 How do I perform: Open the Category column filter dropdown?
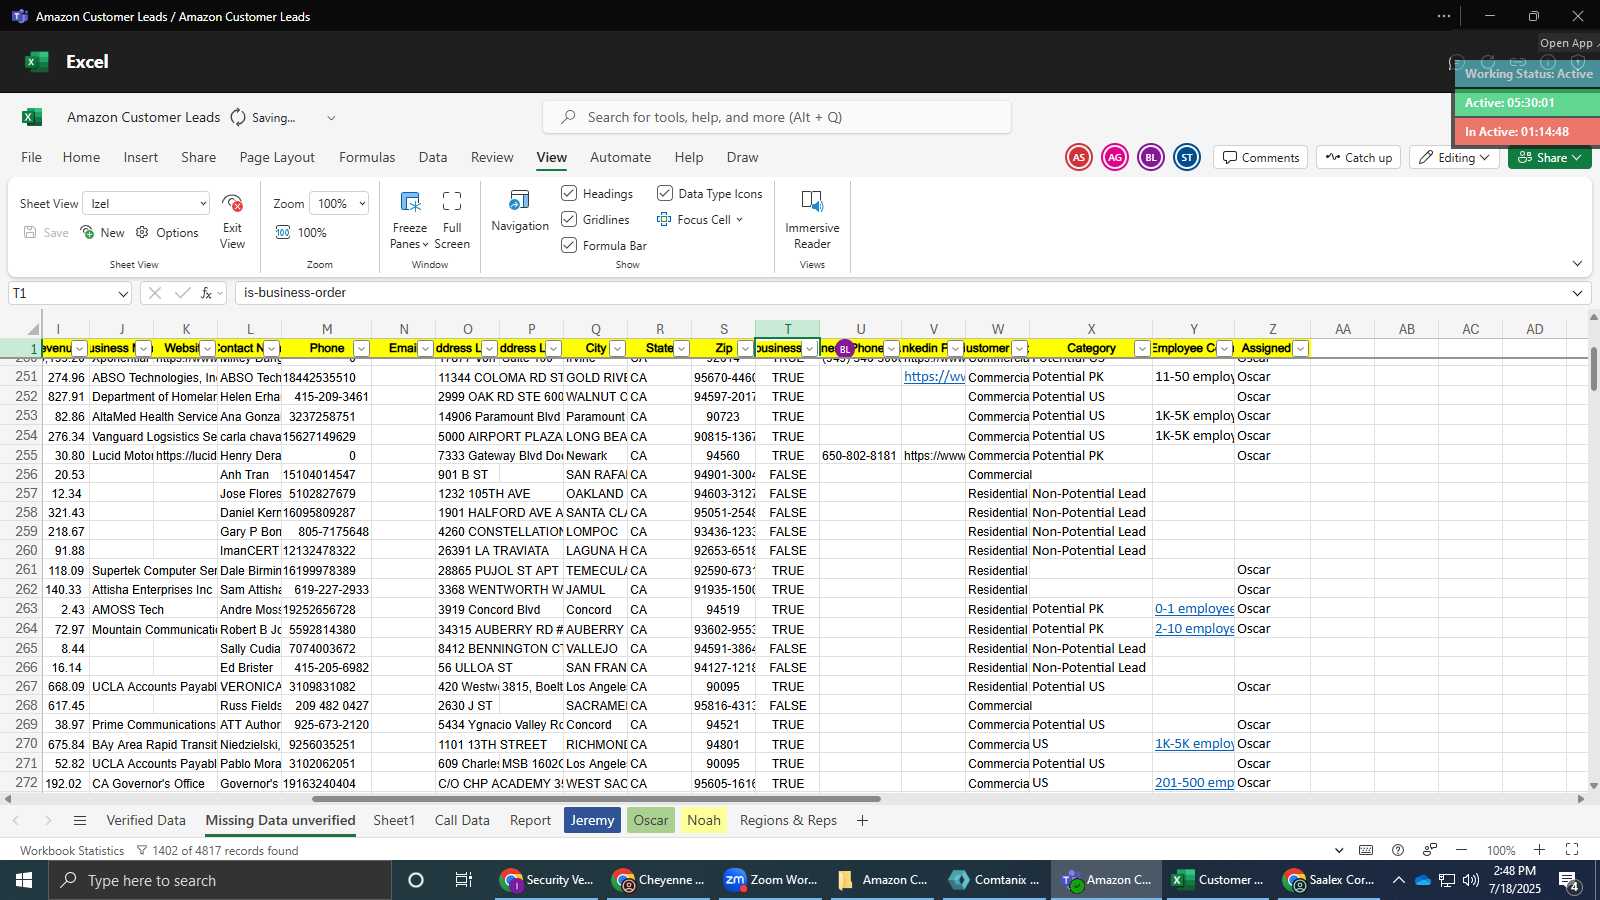point(1142,348)
